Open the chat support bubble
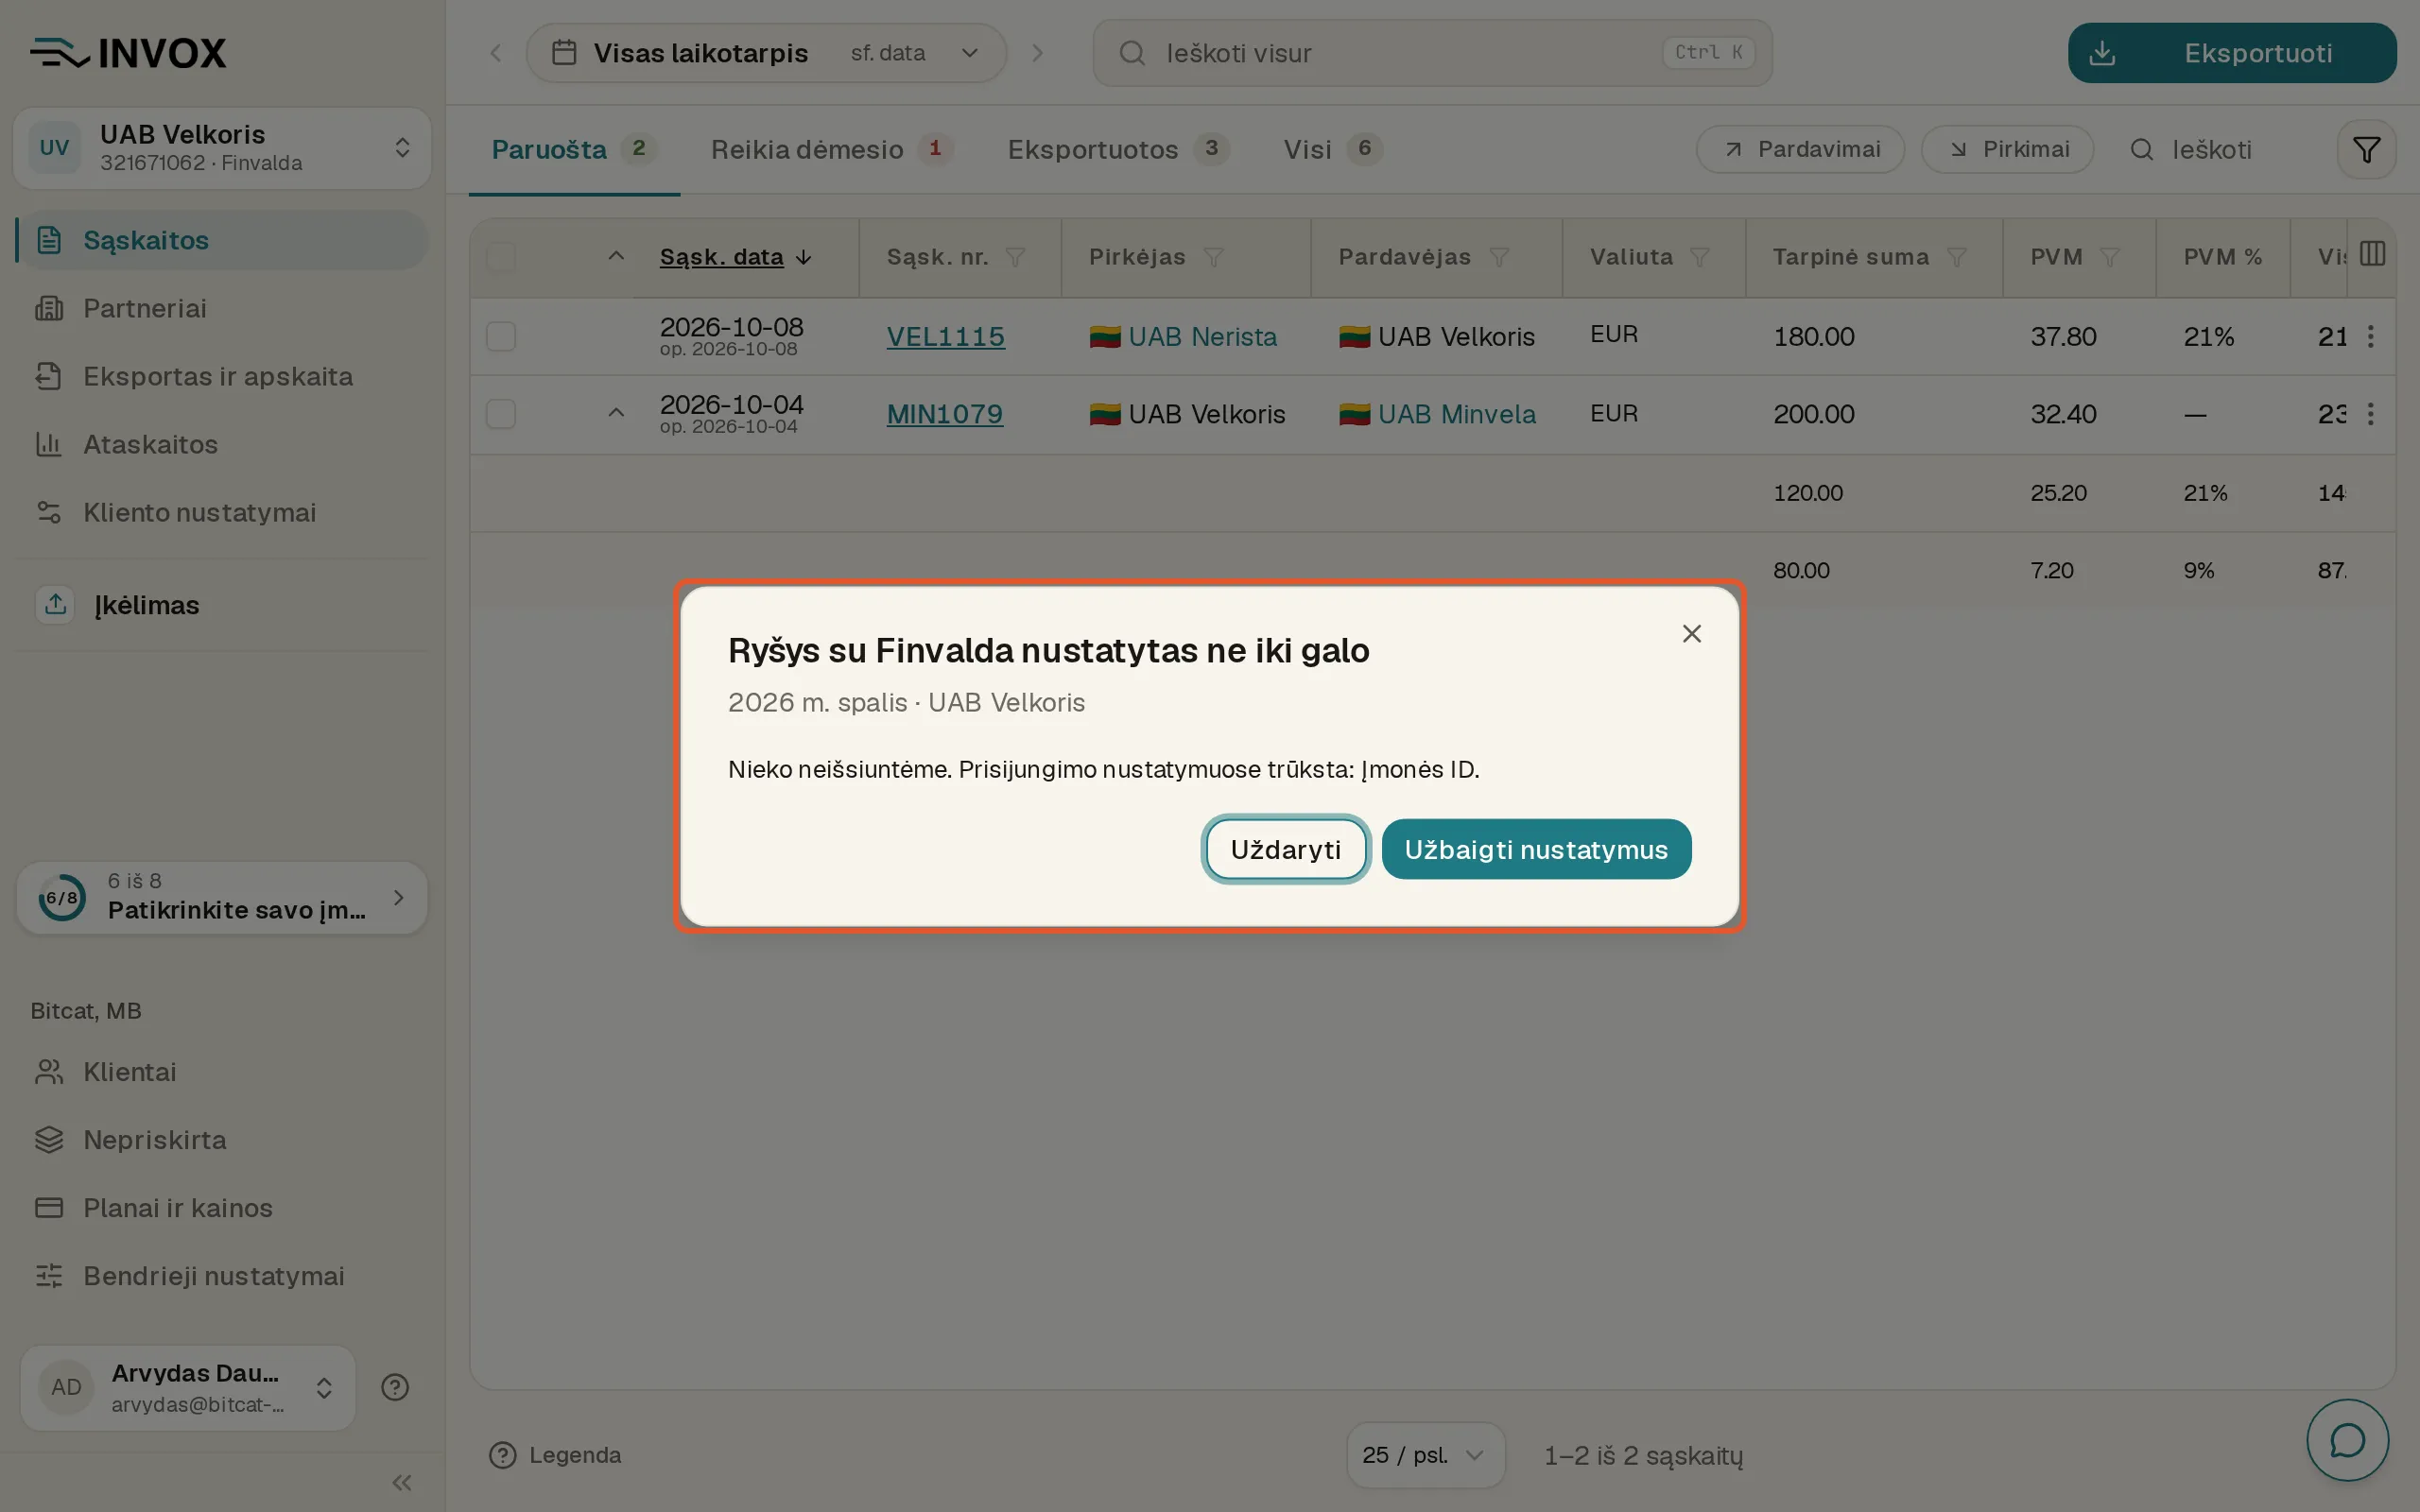Image resolution: width=2420 pixels, height=1512 pixels. (x=2347, y=1440)
